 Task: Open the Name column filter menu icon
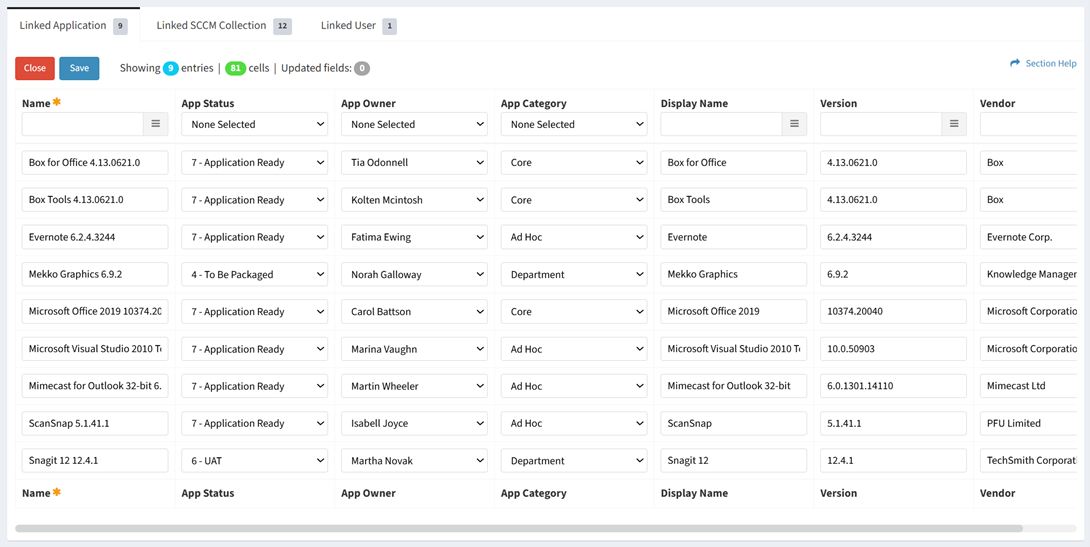pos(155,124)
